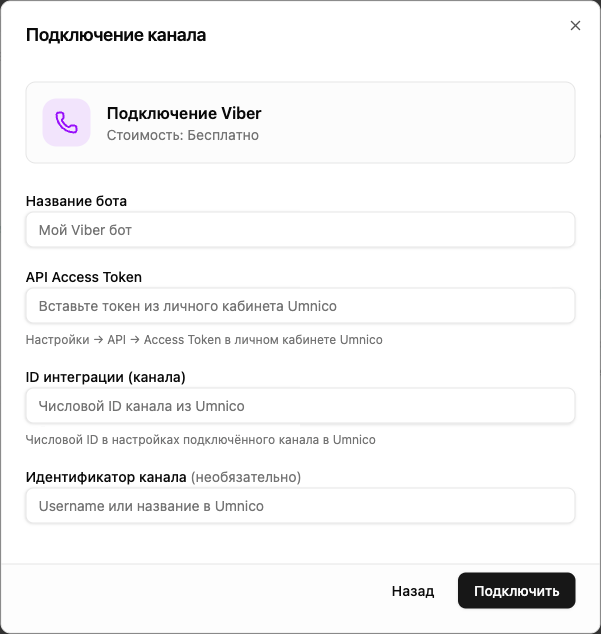The height and width of the screenshot is (634, 601).
Task: Click the 'Стоимость: Бесплатно' text
Action: (183, 135)
